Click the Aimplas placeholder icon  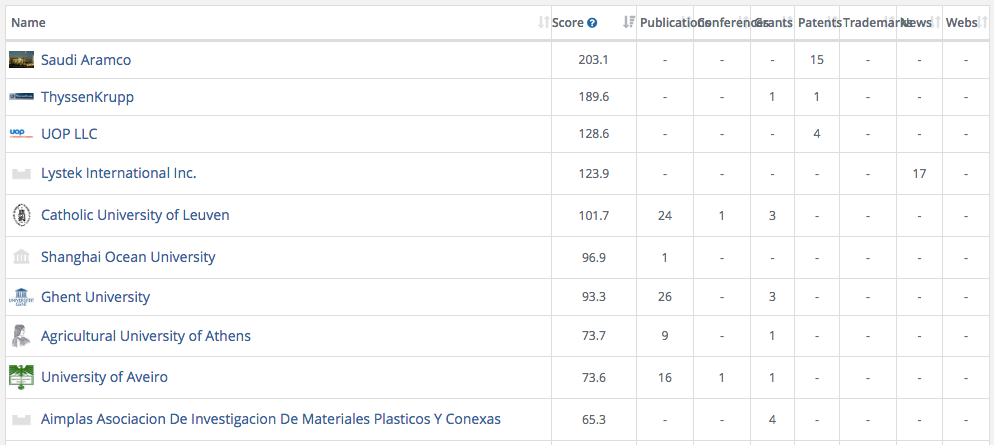(22, 420)
